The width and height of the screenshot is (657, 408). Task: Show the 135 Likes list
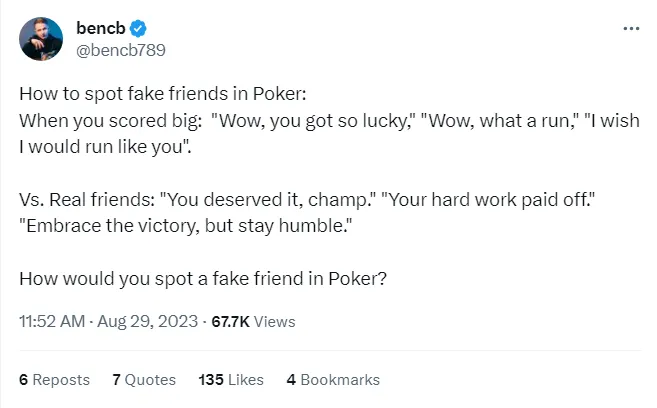coord(231,380)
